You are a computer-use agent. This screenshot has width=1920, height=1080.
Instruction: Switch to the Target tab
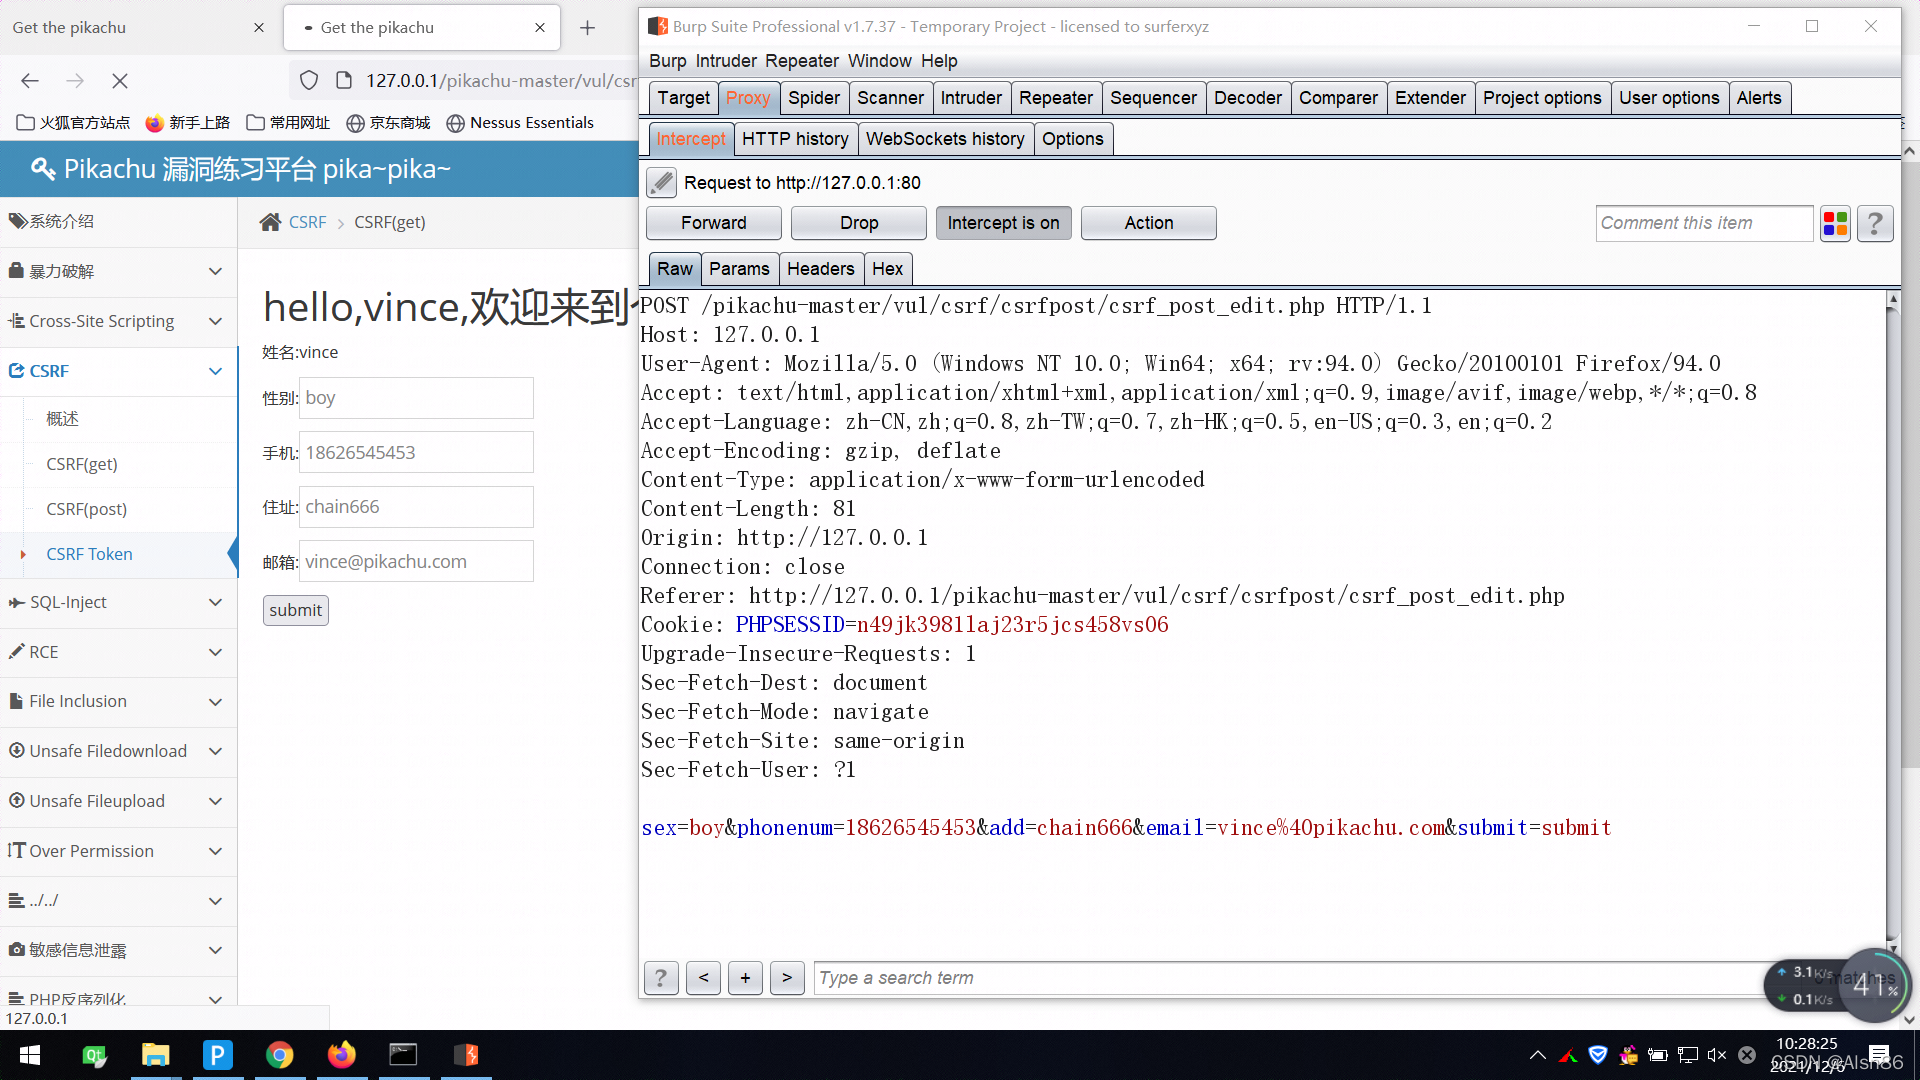coord(683,98)
